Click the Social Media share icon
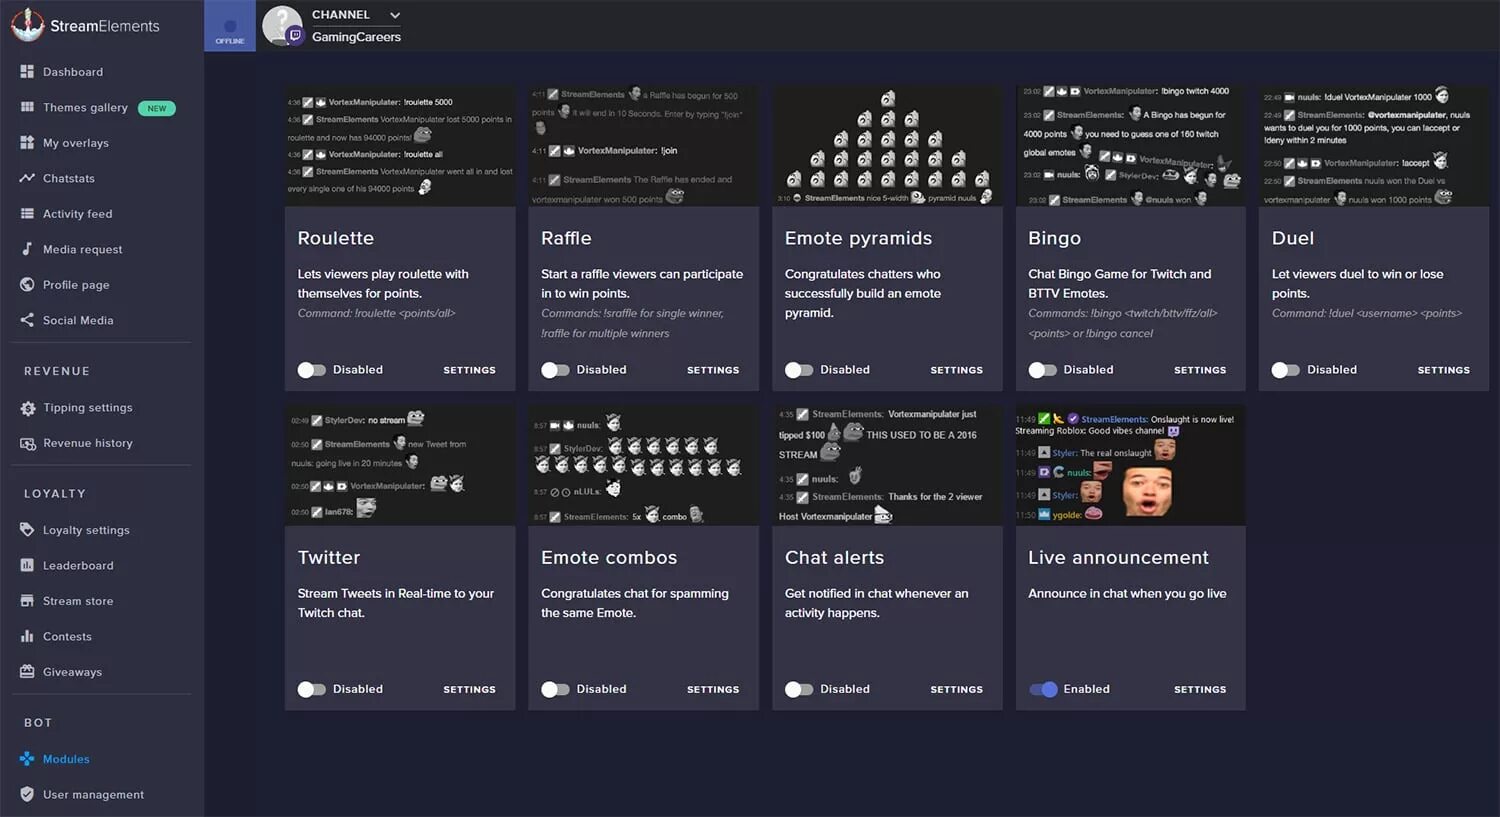 [27, 320]
